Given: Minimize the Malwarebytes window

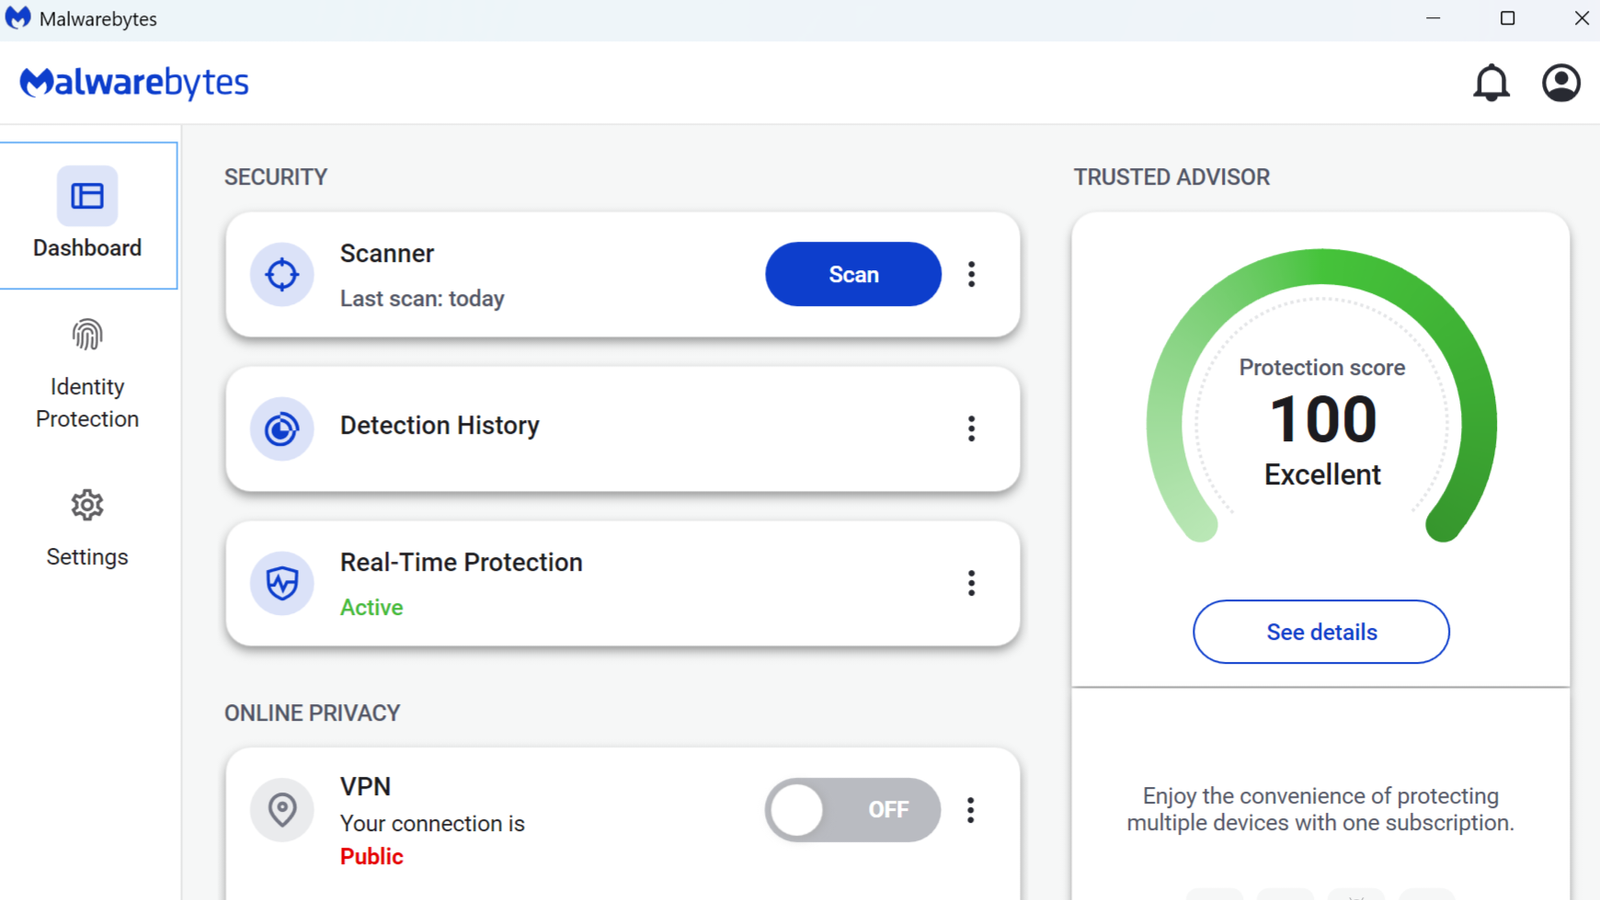Looking at the screenshot, I should pos(1433,18).
